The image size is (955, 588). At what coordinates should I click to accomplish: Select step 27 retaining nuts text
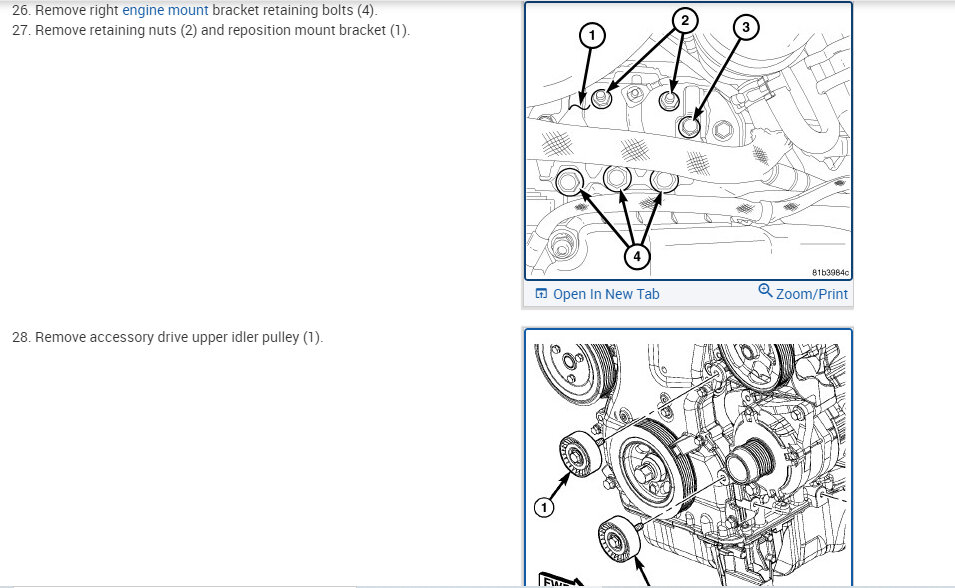pyautogui.click(x=211, y=30)
